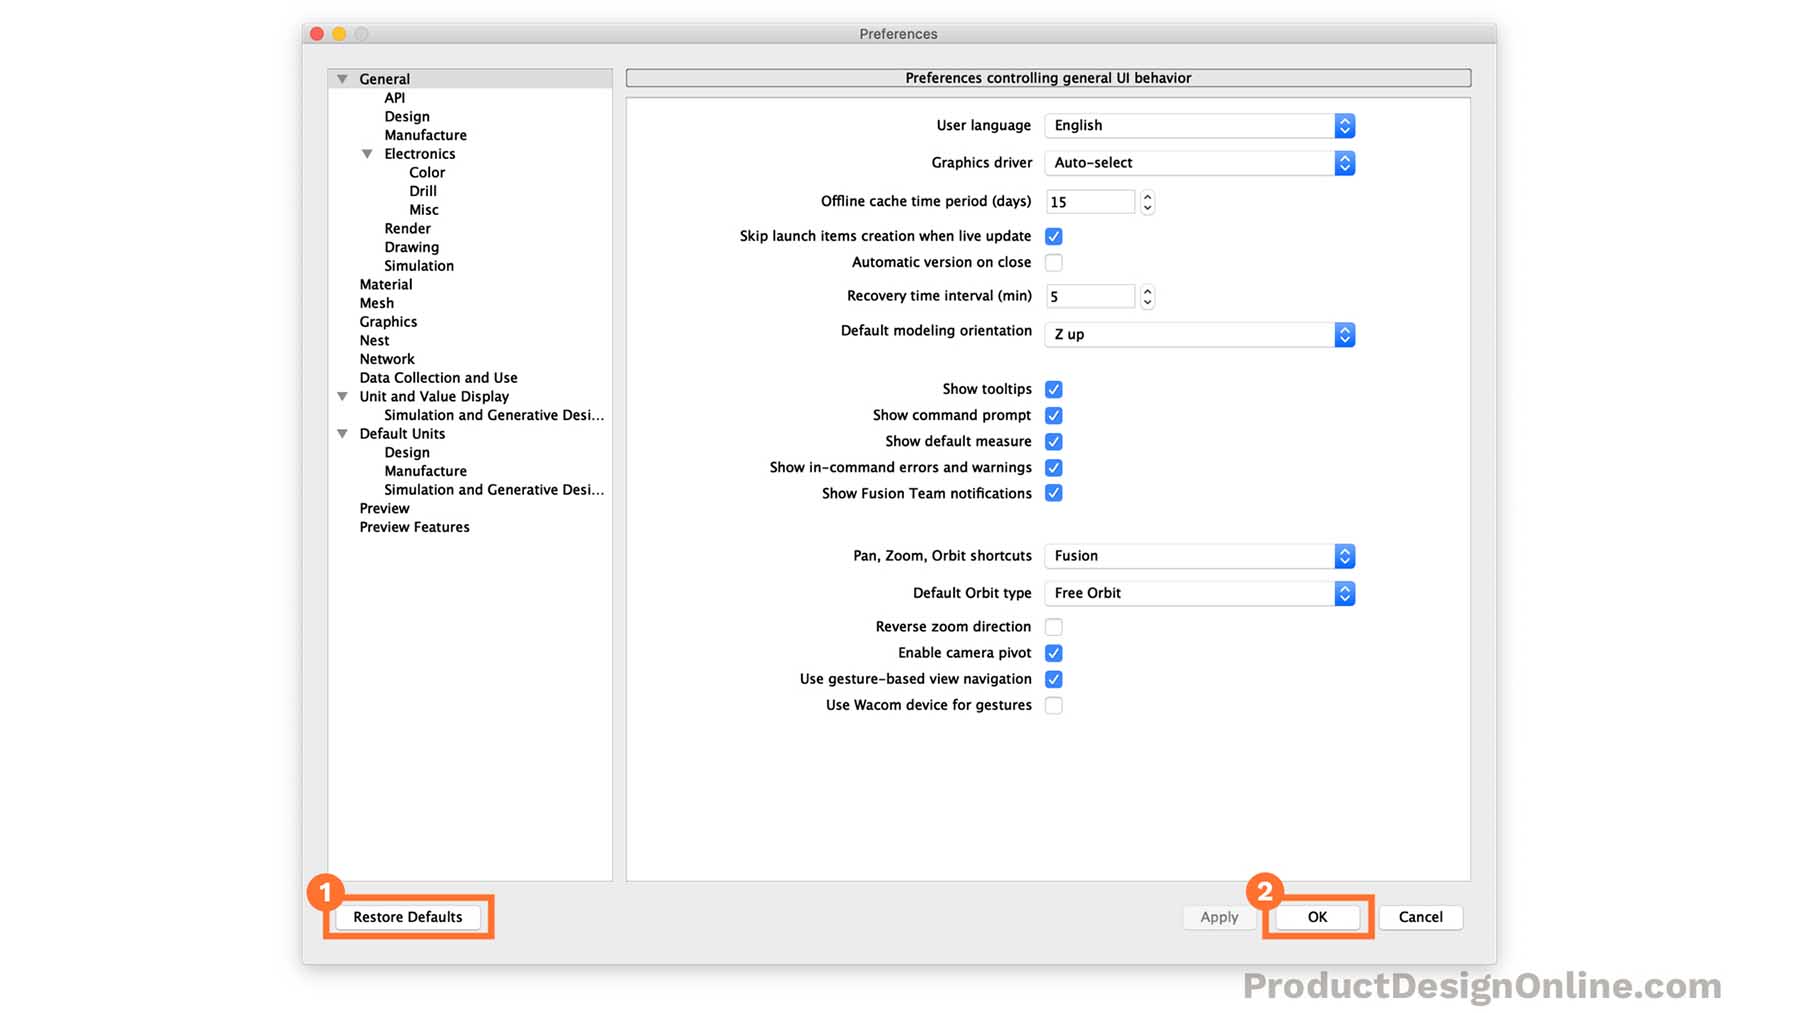Select the Unit and Value Display category

point(434,396)
